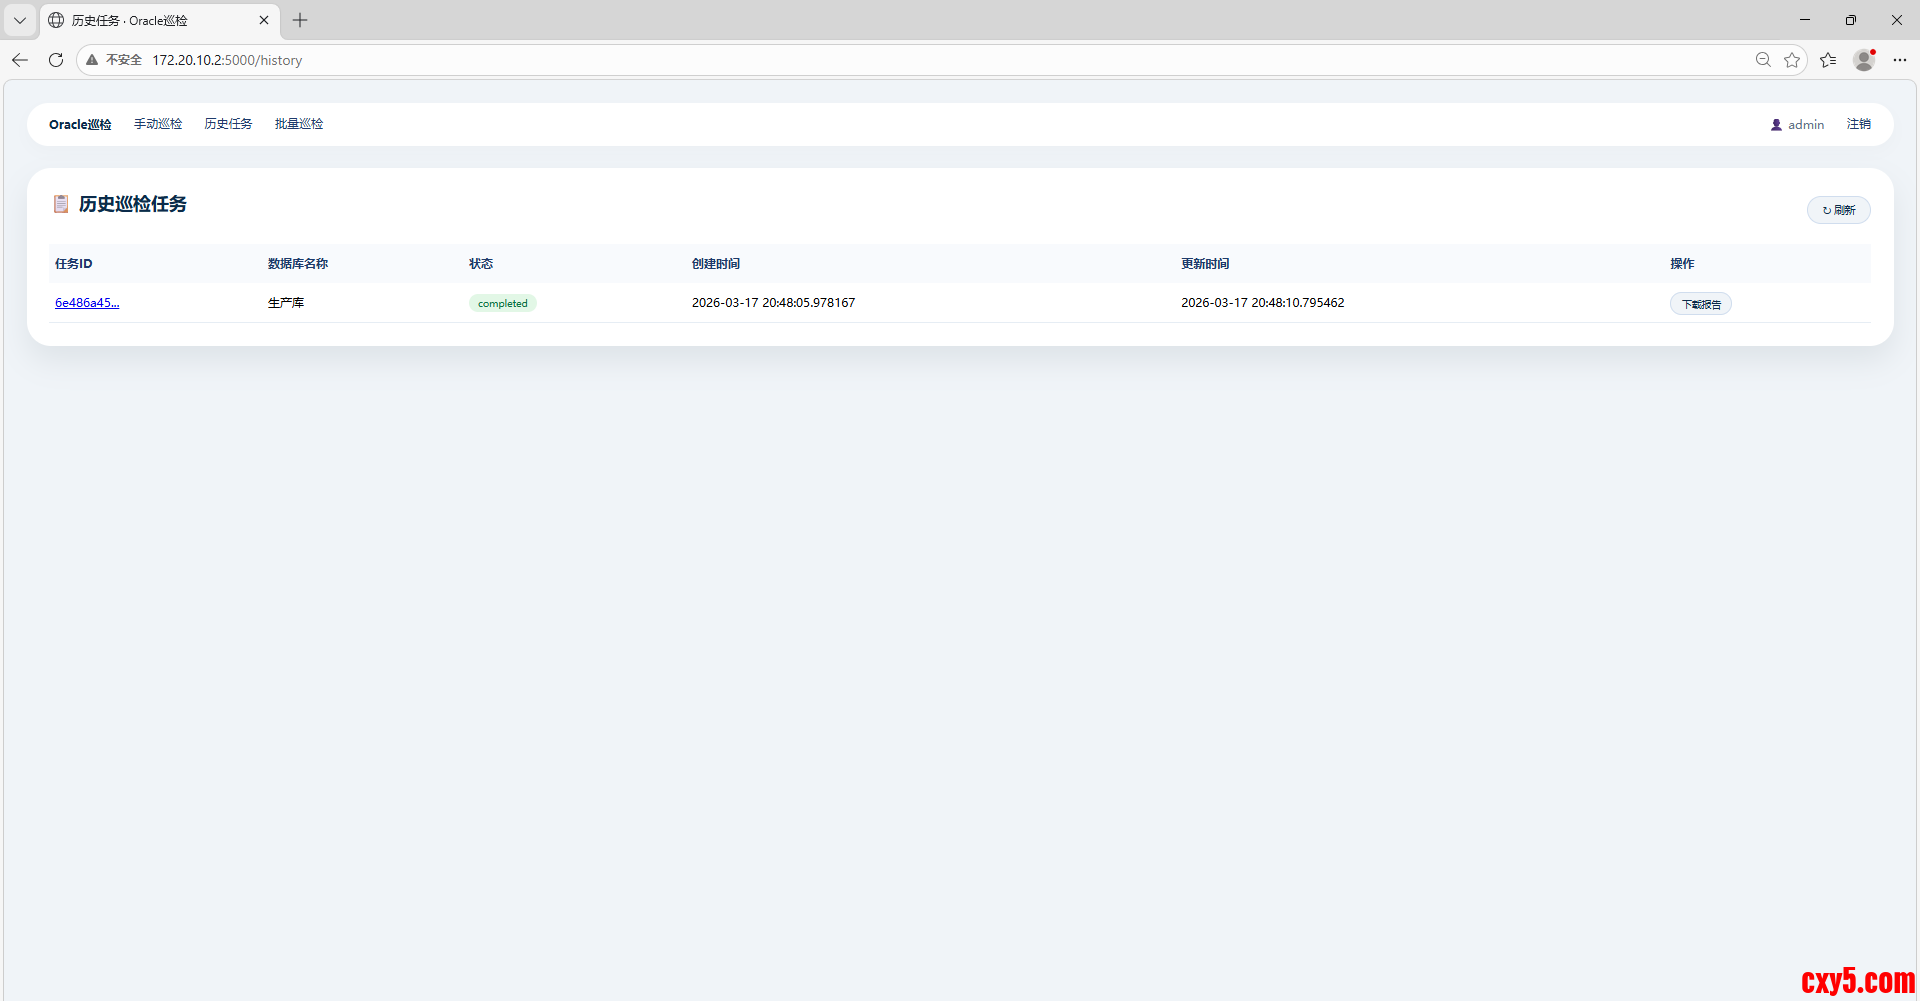Click the zoom magnifier icon in address bar
The height and width of the screenshot is (1001, 1920).
1763,60
